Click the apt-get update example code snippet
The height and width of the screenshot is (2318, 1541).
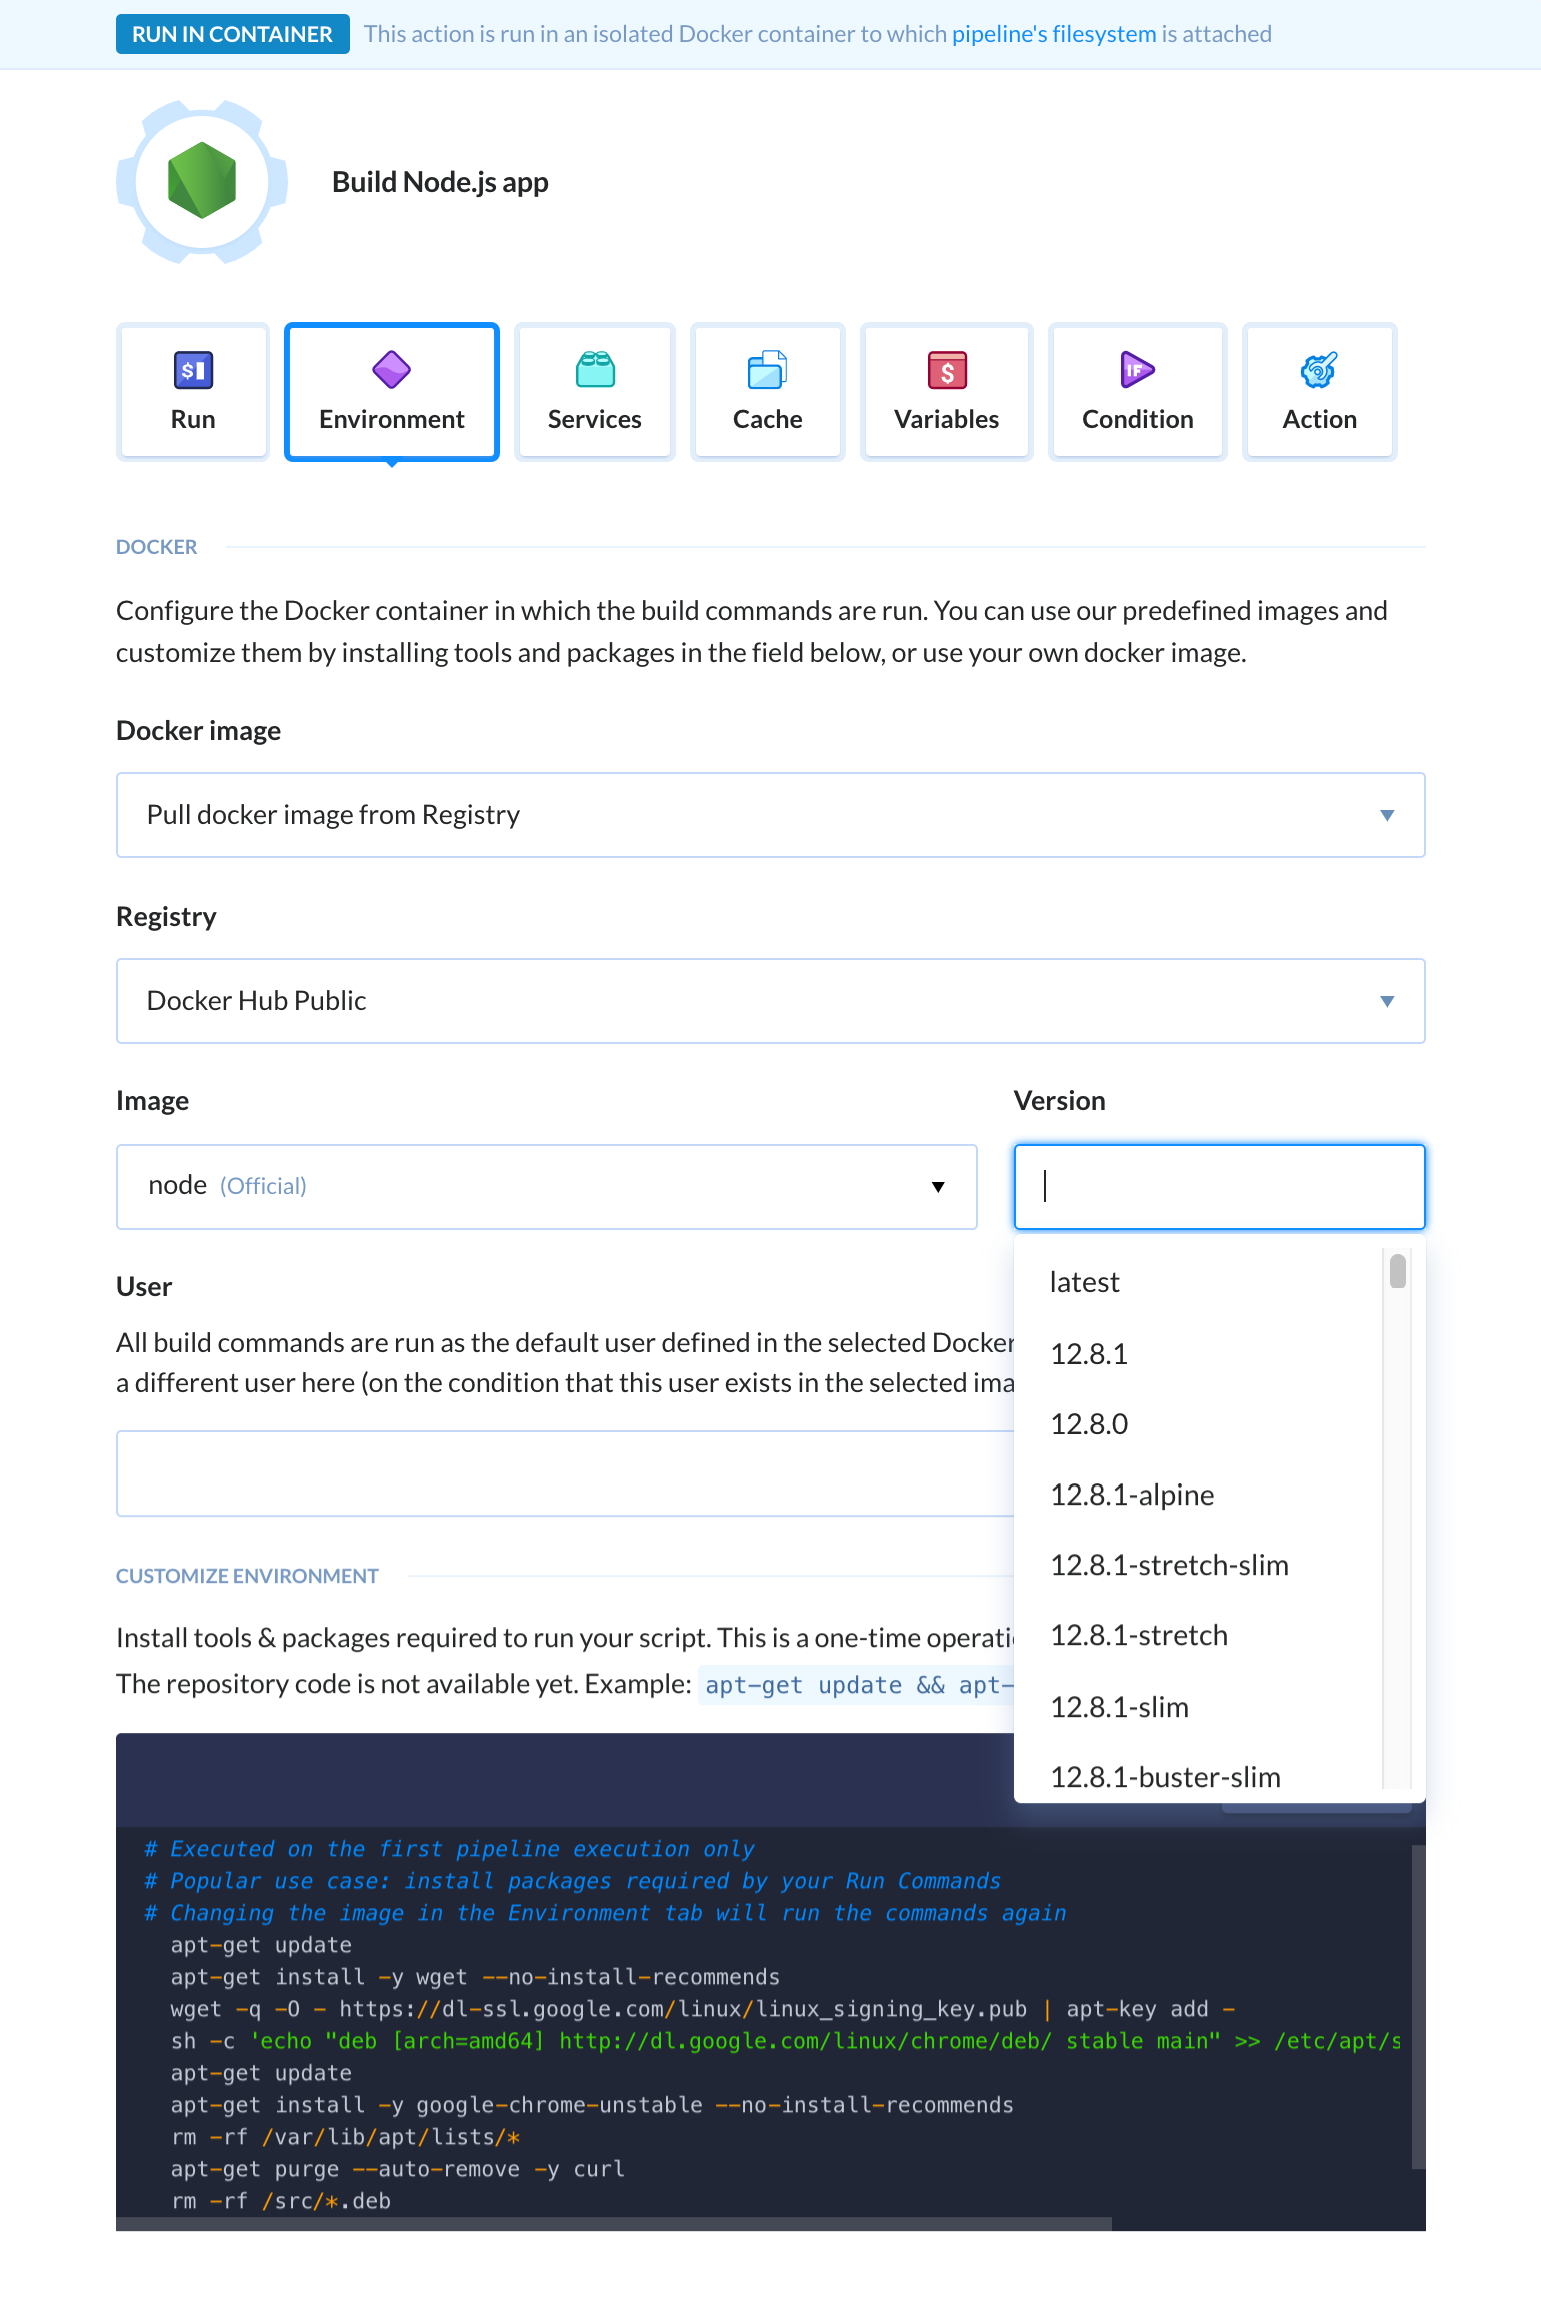(858, 1685)
